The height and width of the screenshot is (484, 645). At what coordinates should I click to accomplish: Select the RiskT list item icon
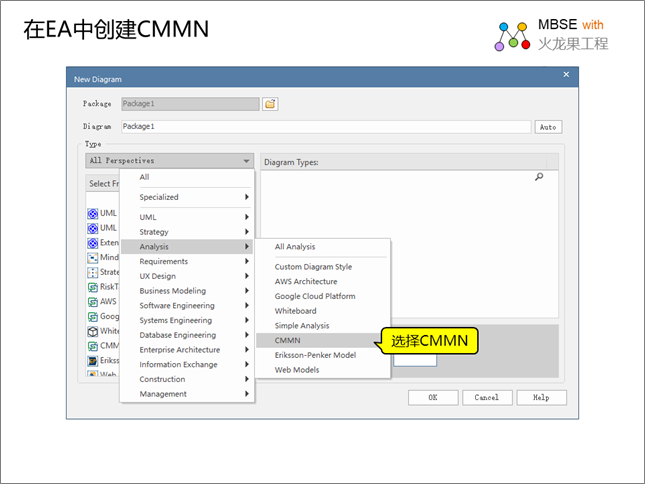(93, 287)
